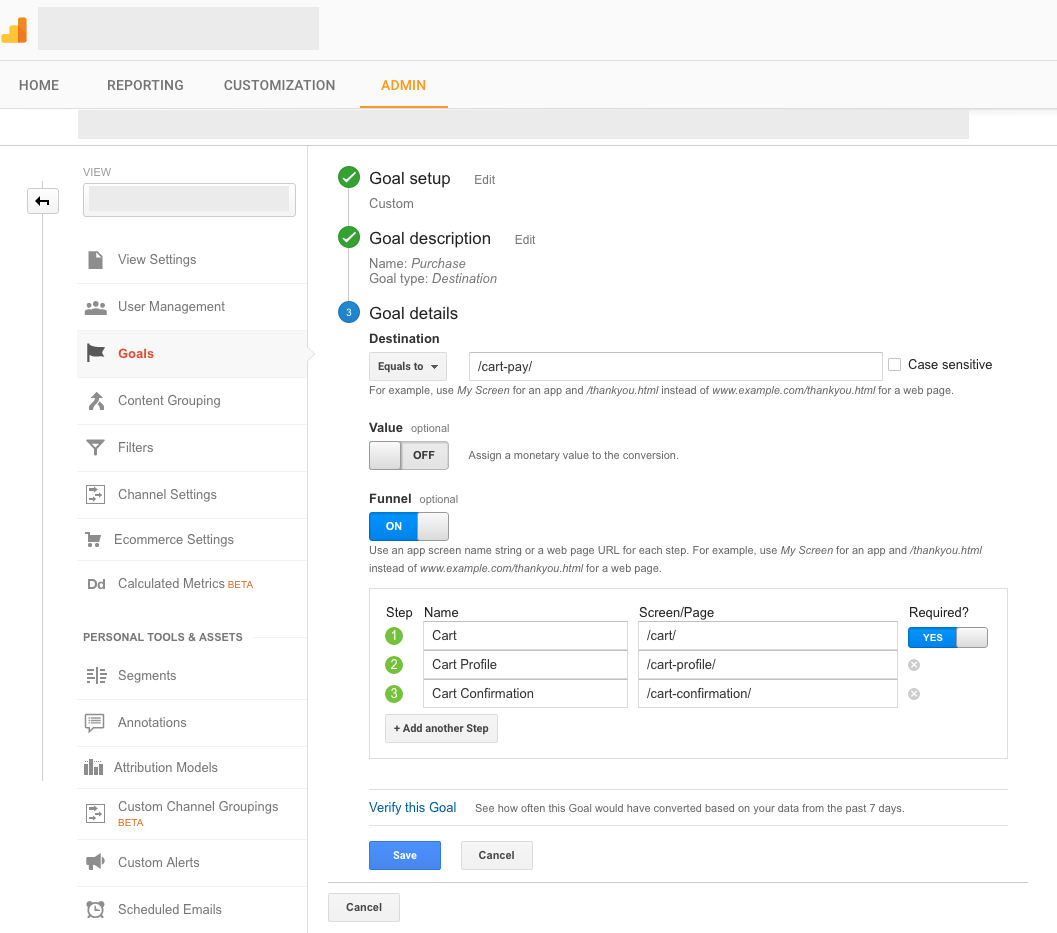Screen dimensions: 1057x933
Task: Click the Custom Alerts megaphone icon
Action: pos(96,863)
